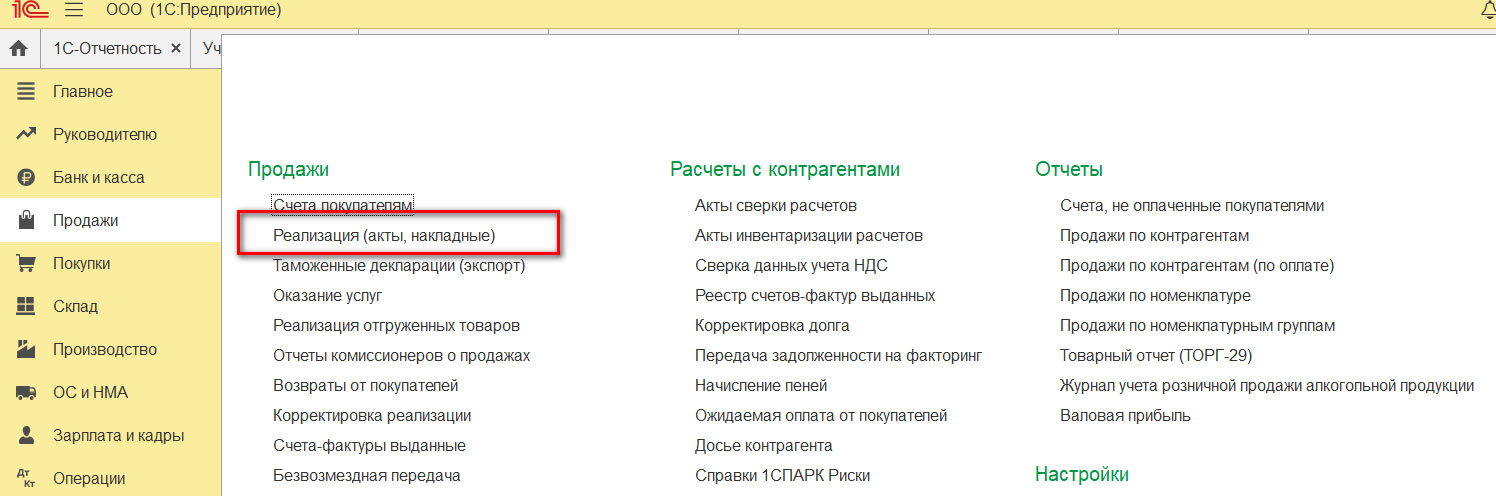Viewport: 1496px width, 496px height.
Task: Click the Руководителю chart icon
Action: (x=26, y=134)
